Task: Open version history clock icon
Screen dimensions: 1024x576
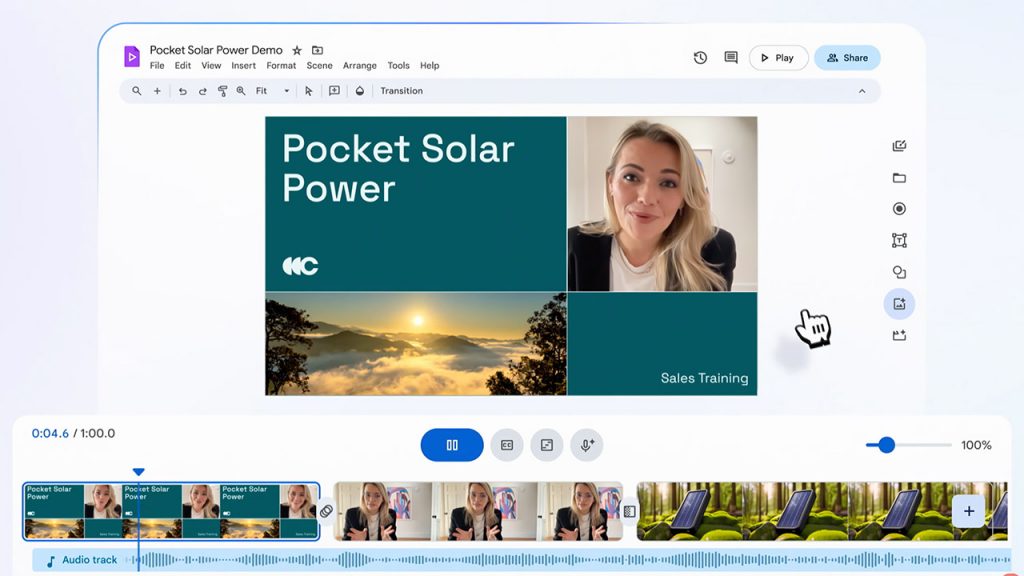Action: click(x=700, y=58)
